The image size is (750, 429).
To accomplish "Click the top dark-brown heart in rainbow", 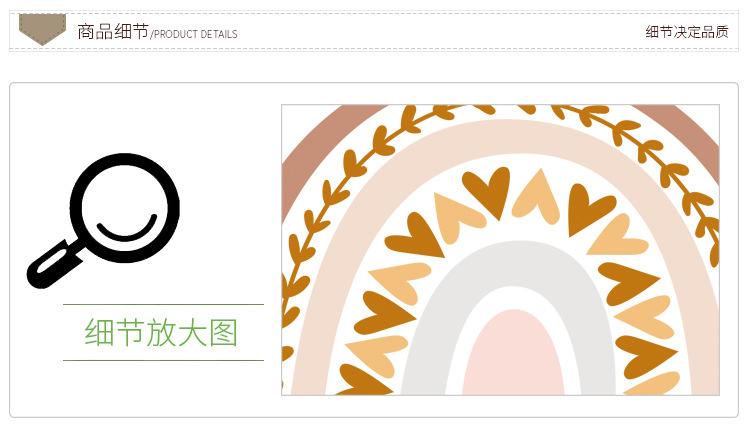I will (x=487, y=191).
